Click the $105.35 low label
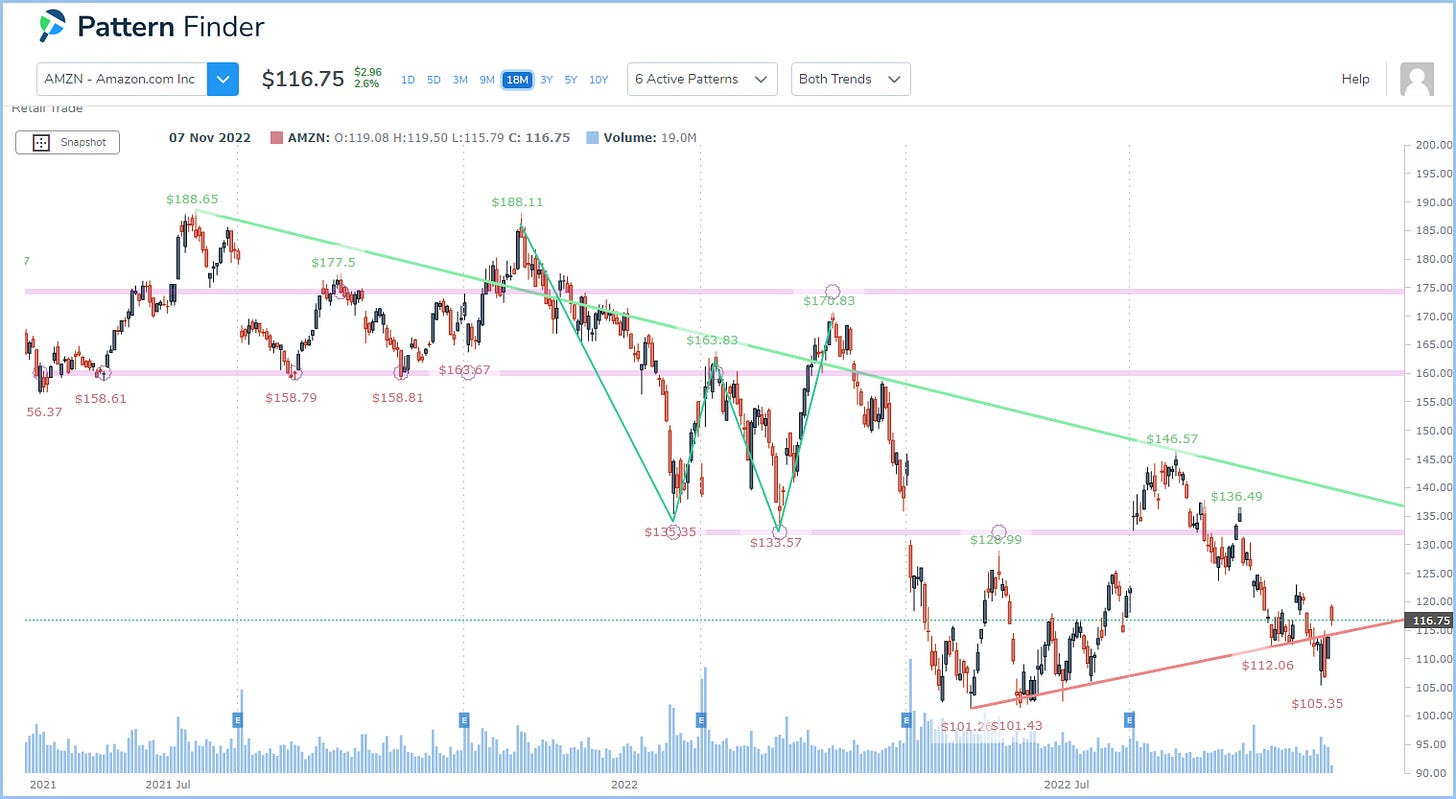Screen dimensions: 1456x799 click(x=1317, y=704)
